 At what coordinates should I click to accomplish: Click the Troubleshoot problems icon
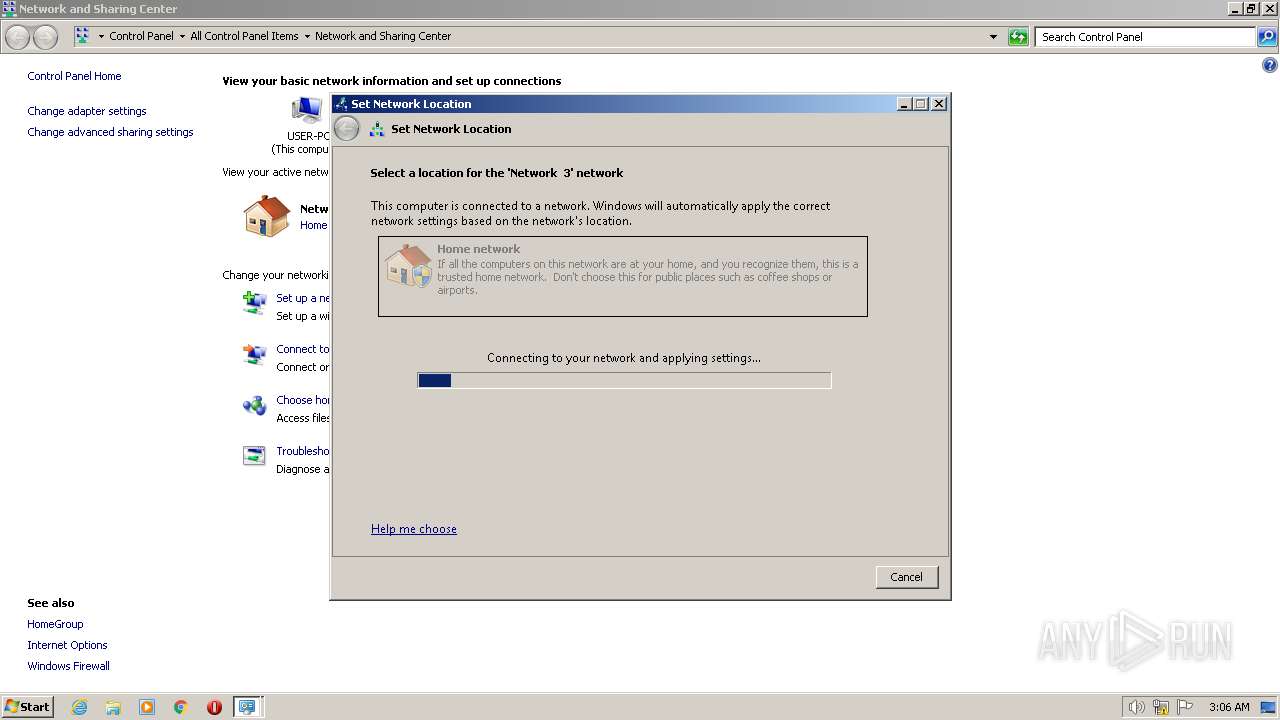(254, 456)
